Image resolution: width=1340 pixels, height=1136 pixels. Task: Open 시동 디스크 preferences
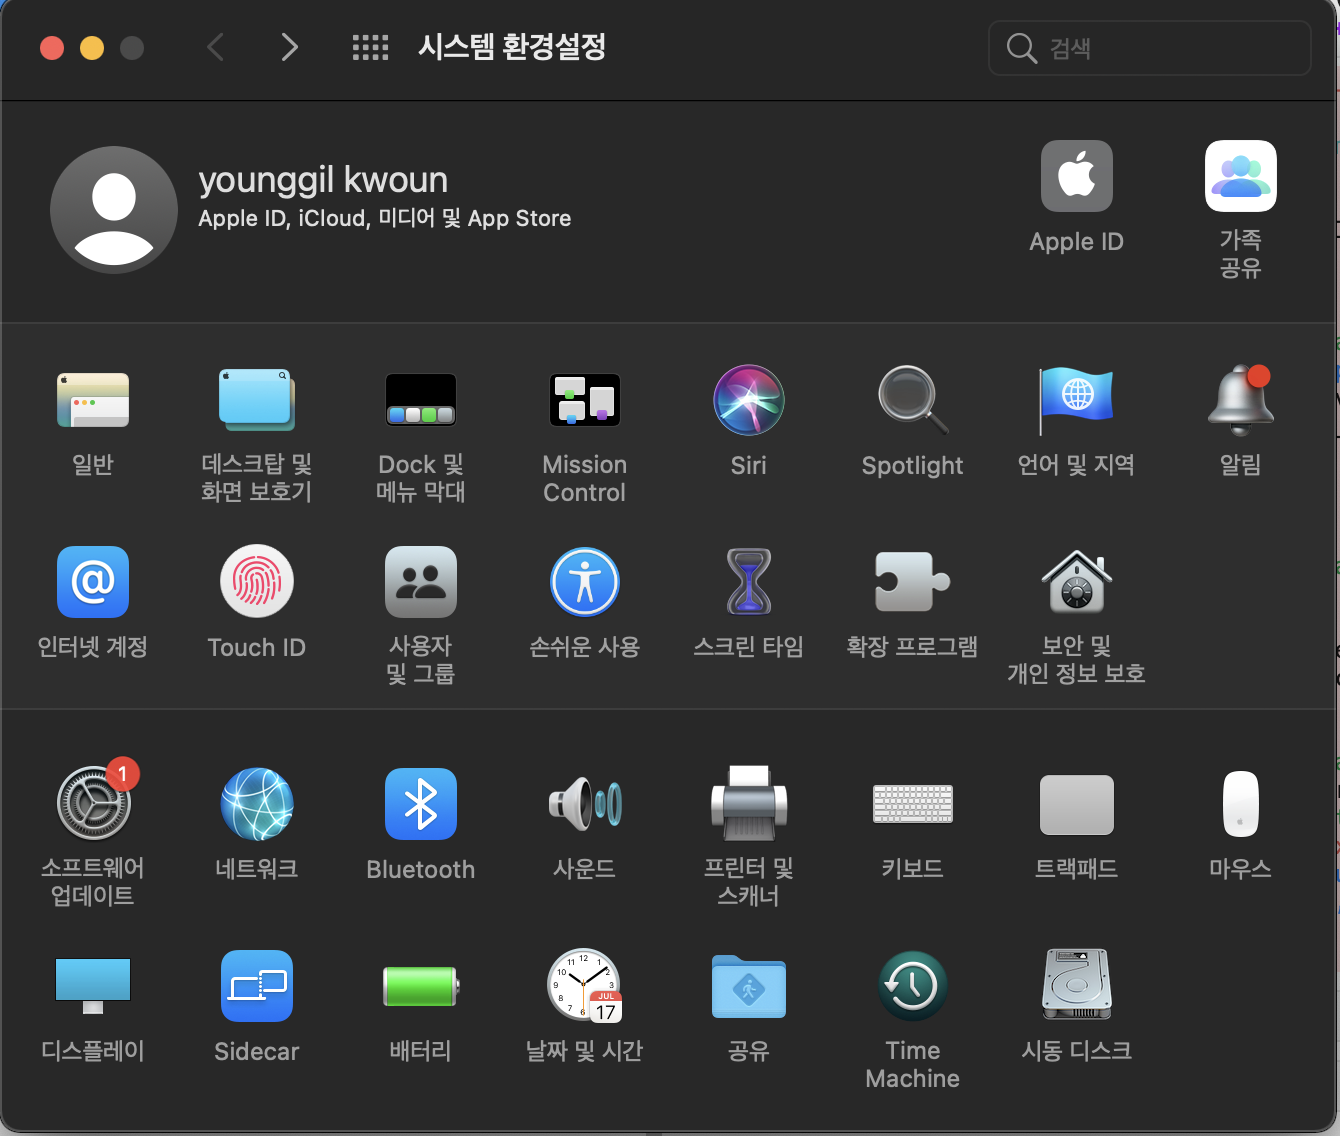coord(1077,986)
